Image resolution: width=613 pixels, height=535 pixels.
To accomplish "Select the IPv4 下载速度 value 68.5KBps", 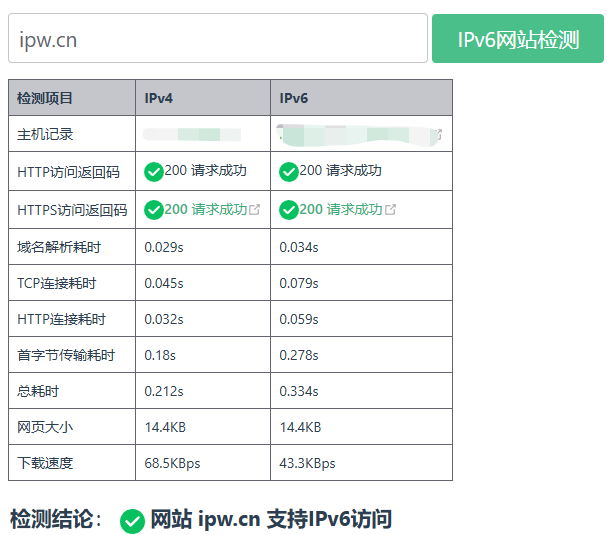I will 173,463.
